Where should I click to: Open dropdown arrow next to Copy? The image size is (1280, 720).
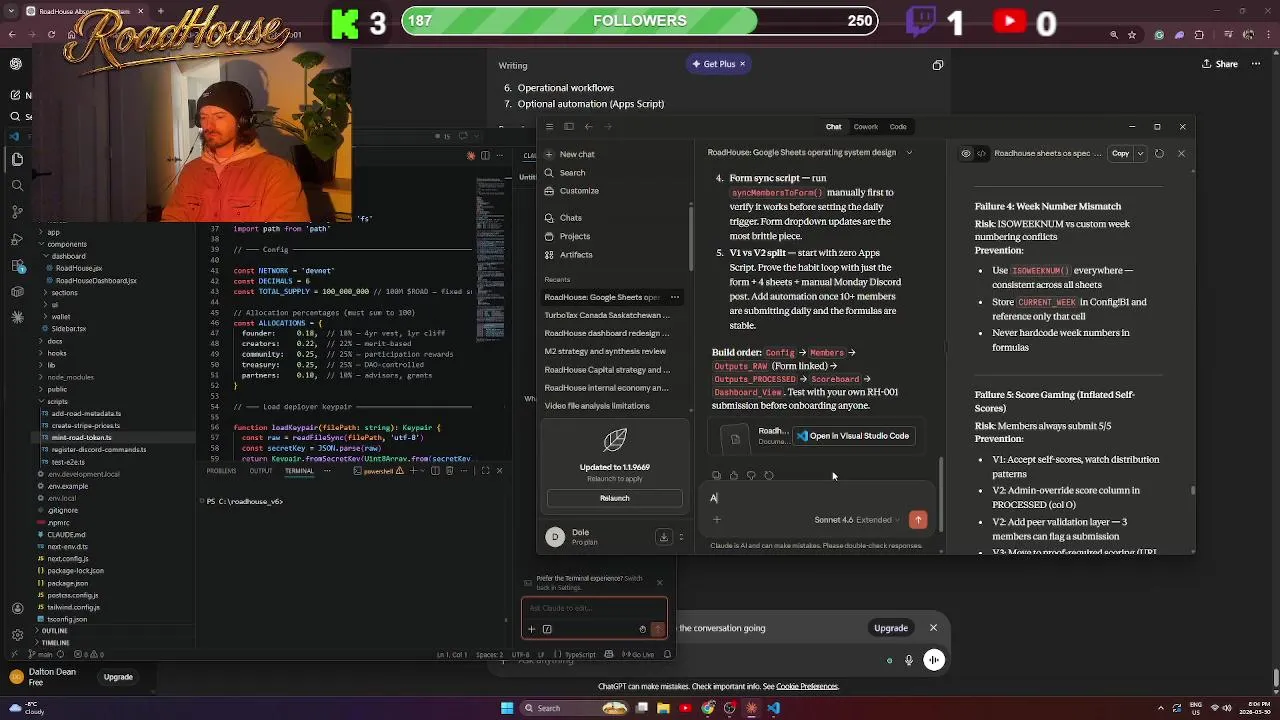point(1140,154)
